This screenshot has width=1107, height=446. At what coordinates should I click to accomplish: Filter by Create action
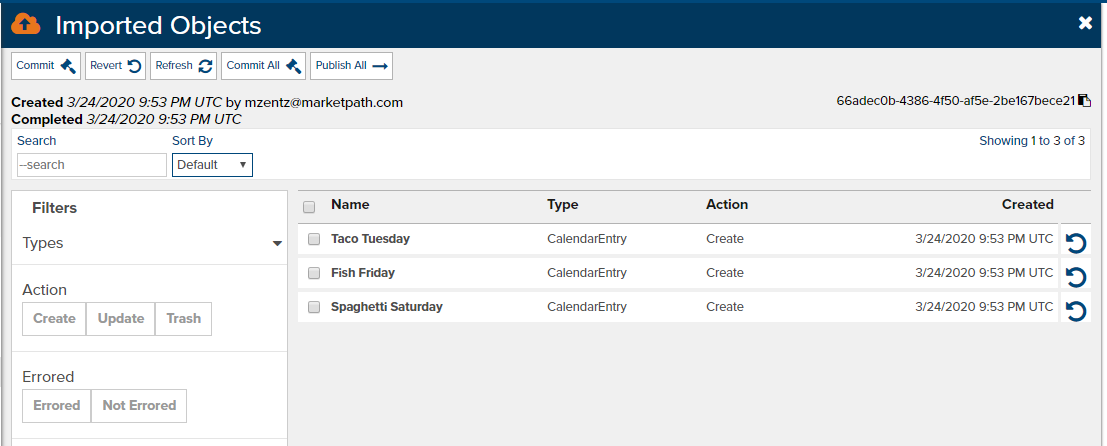54,319
